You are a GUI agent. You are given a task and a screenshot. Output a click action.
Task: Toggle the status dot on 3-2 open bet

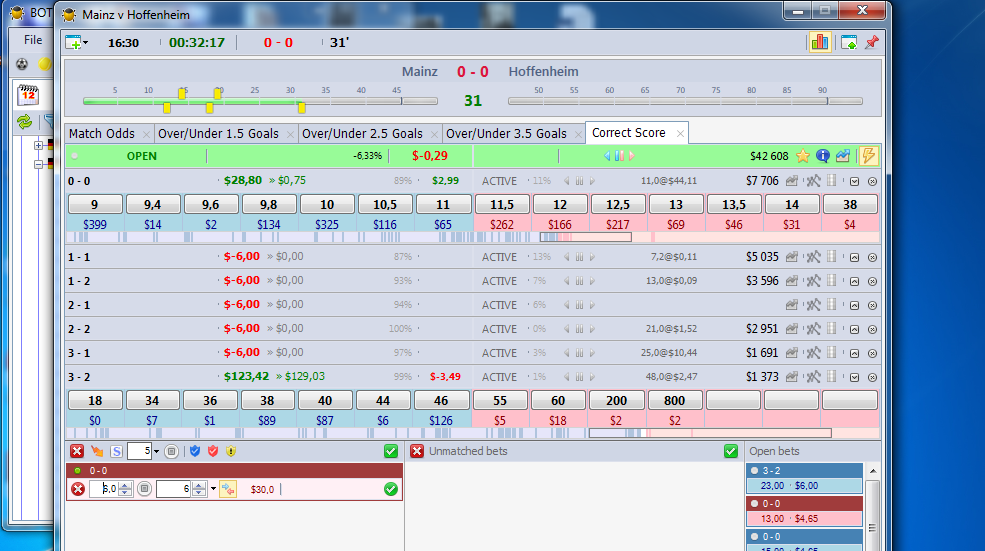[754, 471]
